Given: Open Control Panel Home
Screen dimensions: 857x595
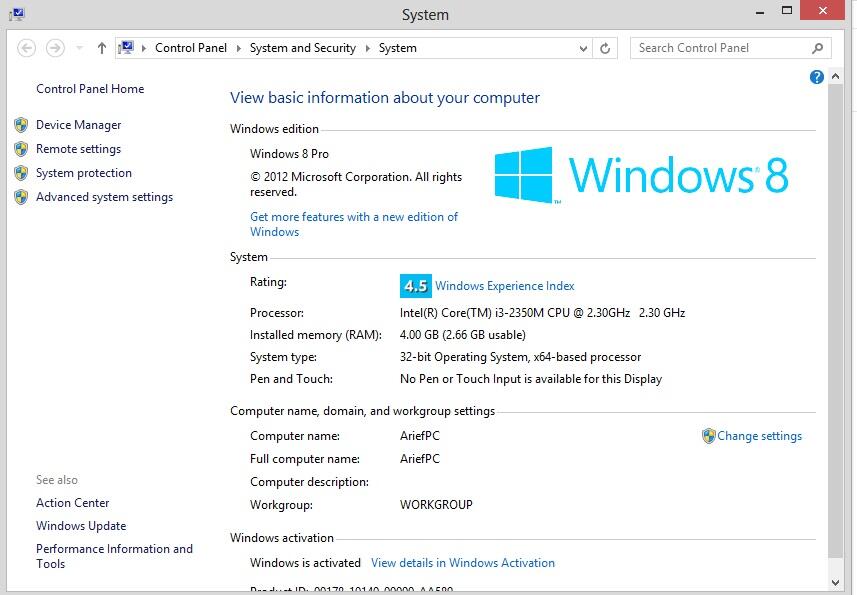Looking at the screenshot, I should point(90,89).
